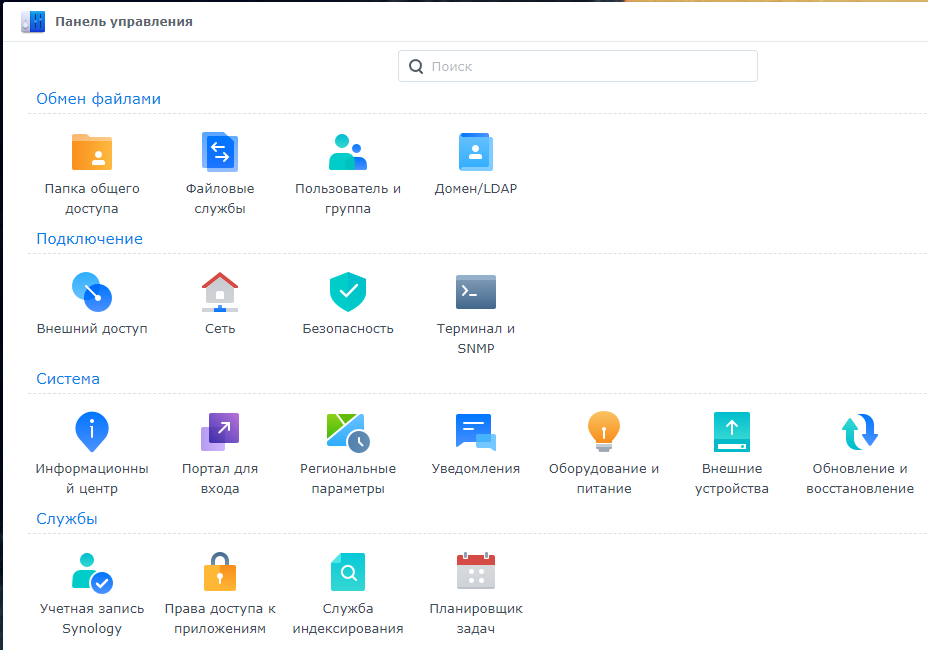The height and width of the screenshot is (650, 928).
Task: Click the Обмен файлами section heading
Action: pyautogui.click(x=99, y=99)
